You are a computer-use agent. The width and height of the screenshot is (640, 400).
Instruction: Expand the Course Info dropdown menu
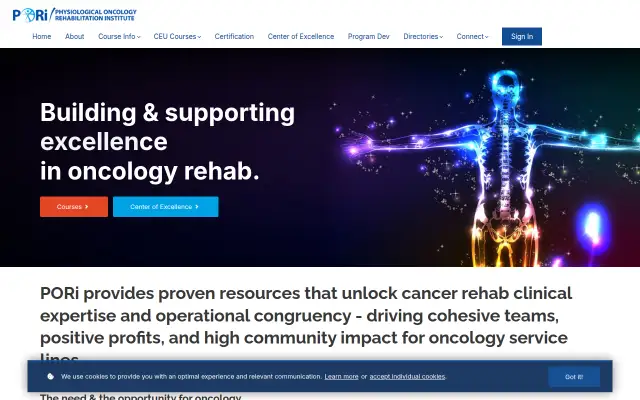[119, 36]
